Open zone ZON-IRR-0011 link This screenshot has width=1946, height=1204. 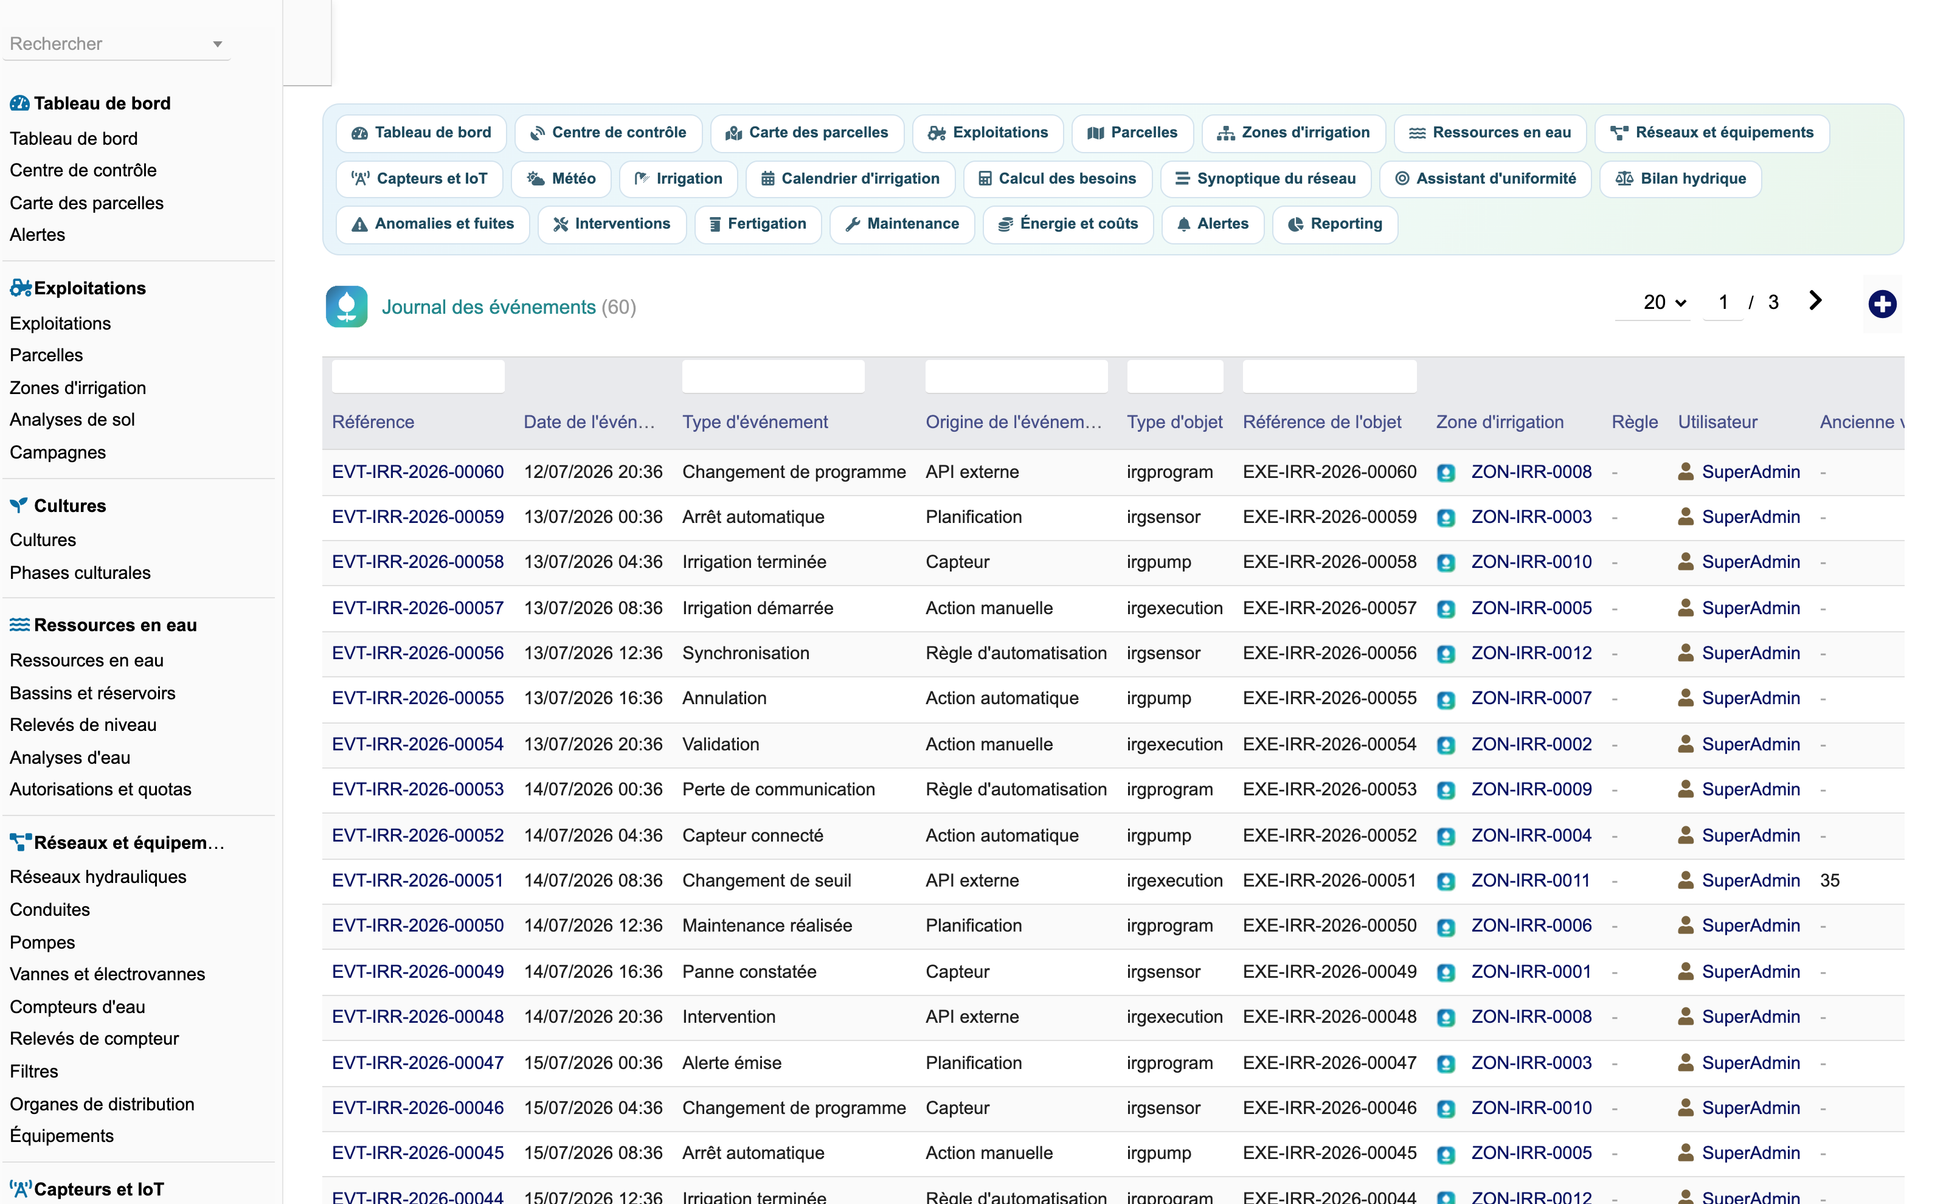click(1530, 881)
